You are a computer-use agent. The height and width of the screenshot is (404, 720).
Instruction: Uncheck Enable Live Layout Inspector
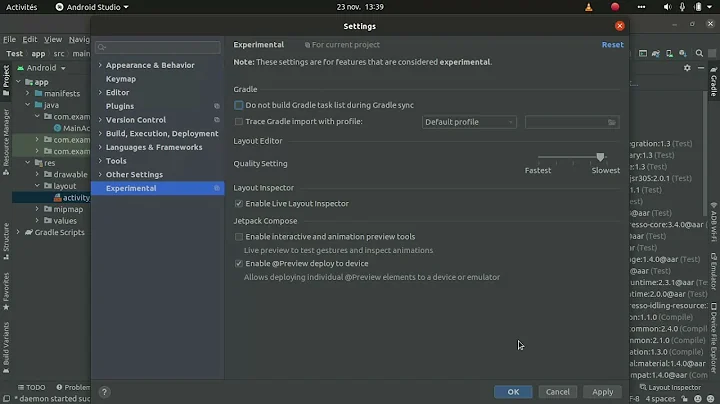pos(239,204)
